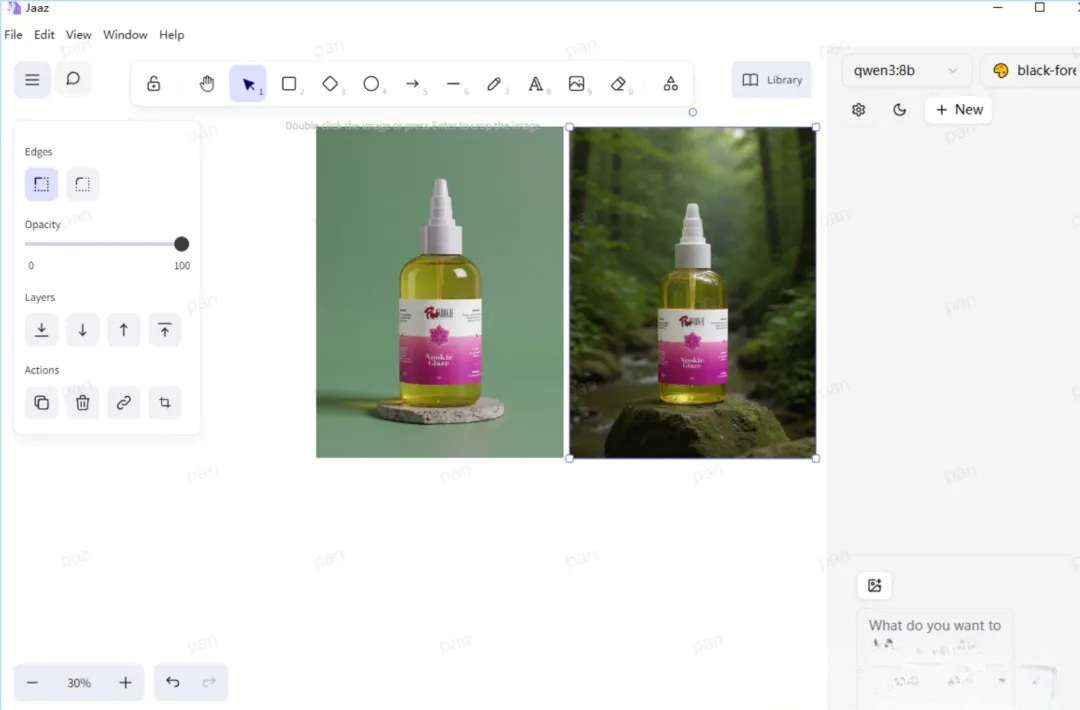Toggle dark mode moon icon
Screen dimensions: 1080x710
point(900,109)
